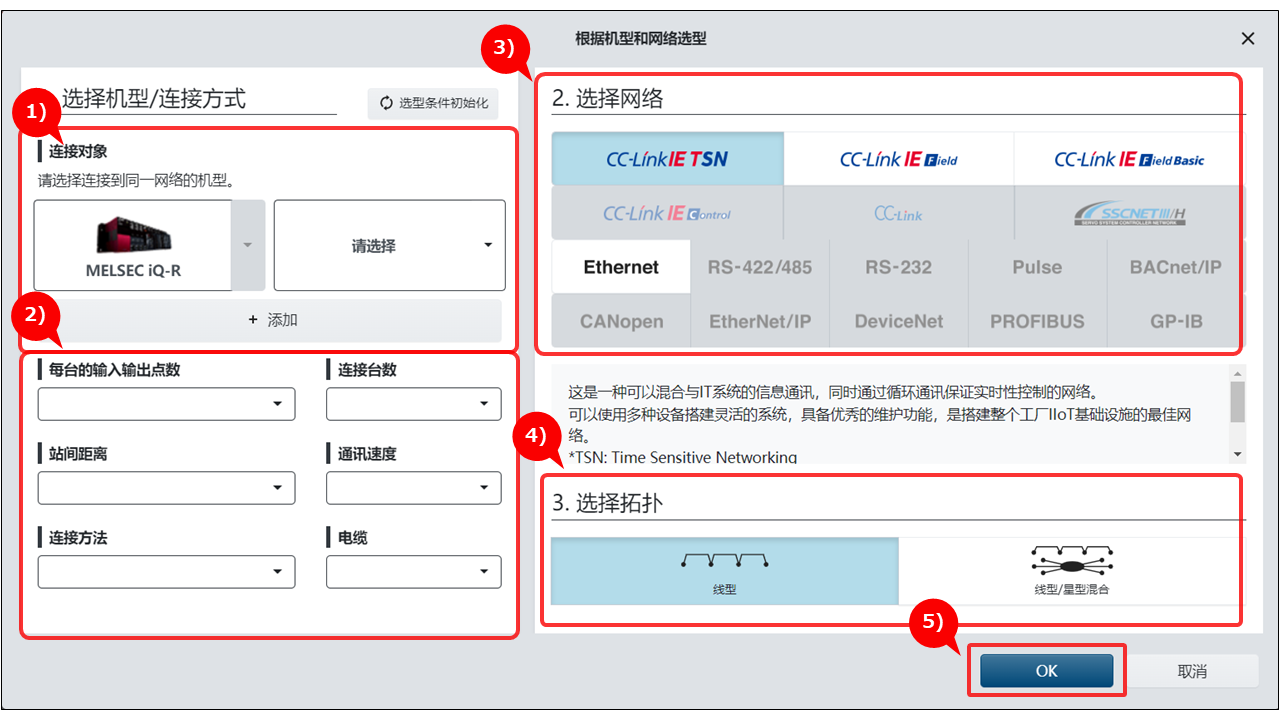
Task: Reset conditions with 选型条件初始化
Action: coord(432,103)
